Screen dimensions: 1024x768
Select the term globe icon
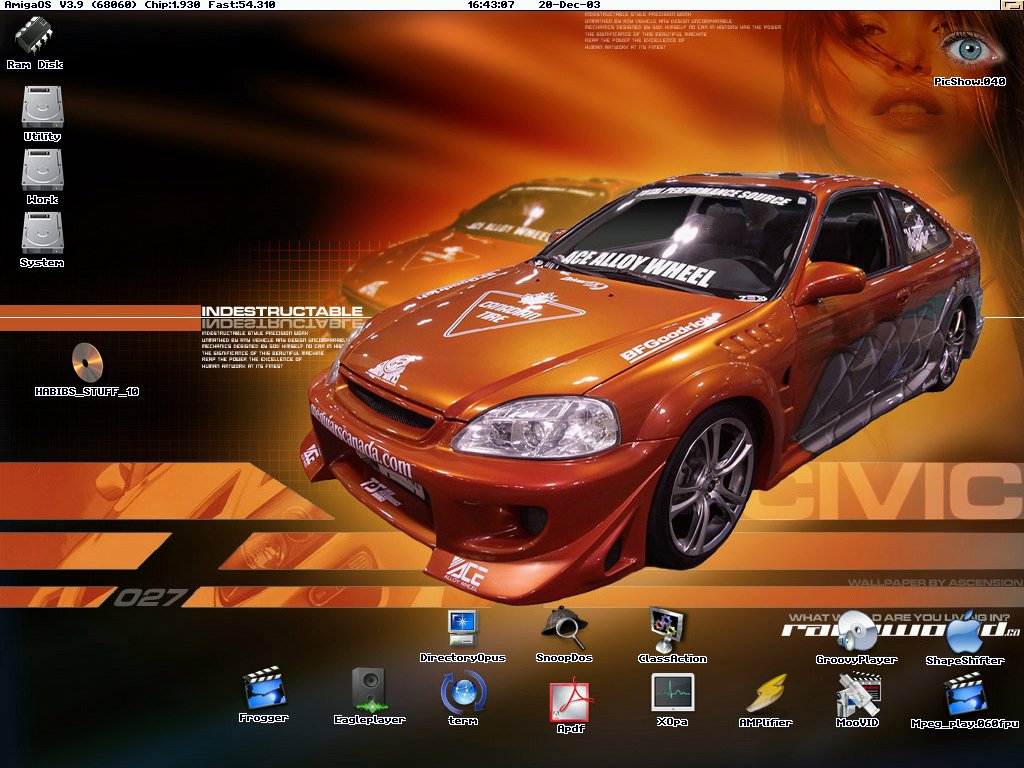coord(463,692)
